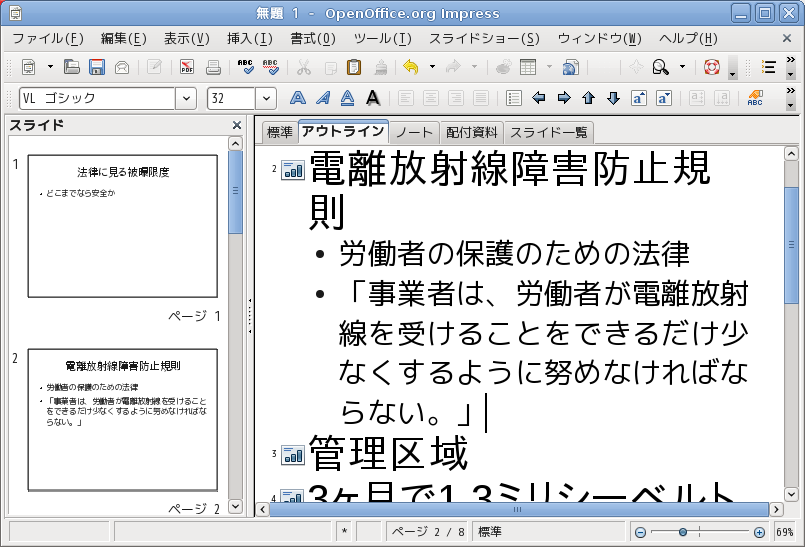Switch to the スライド一覧 tab
Viewport: 805px width, 547px height.
pos(549,132)
